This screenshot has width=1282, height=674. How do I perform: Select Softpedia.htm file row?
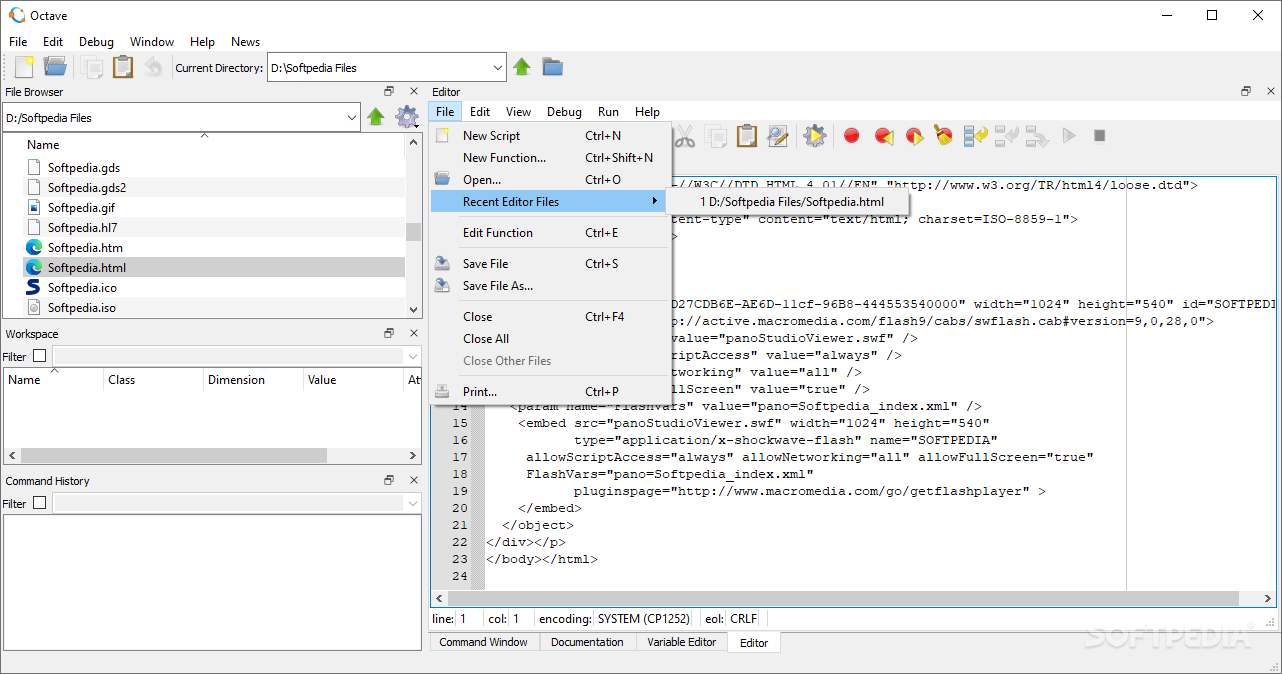[214, 248]
